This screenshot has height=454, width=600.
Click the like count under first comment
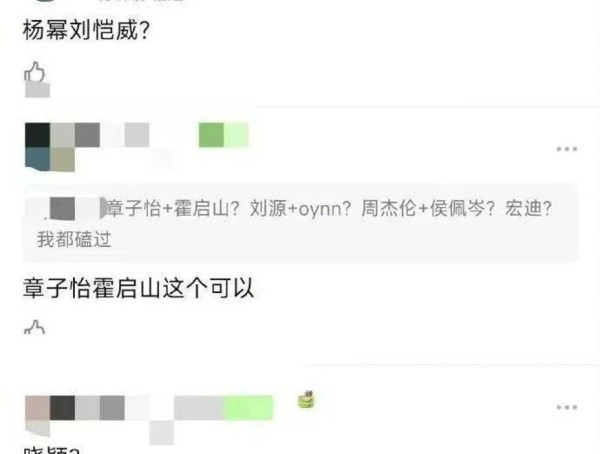pos(37,90)
